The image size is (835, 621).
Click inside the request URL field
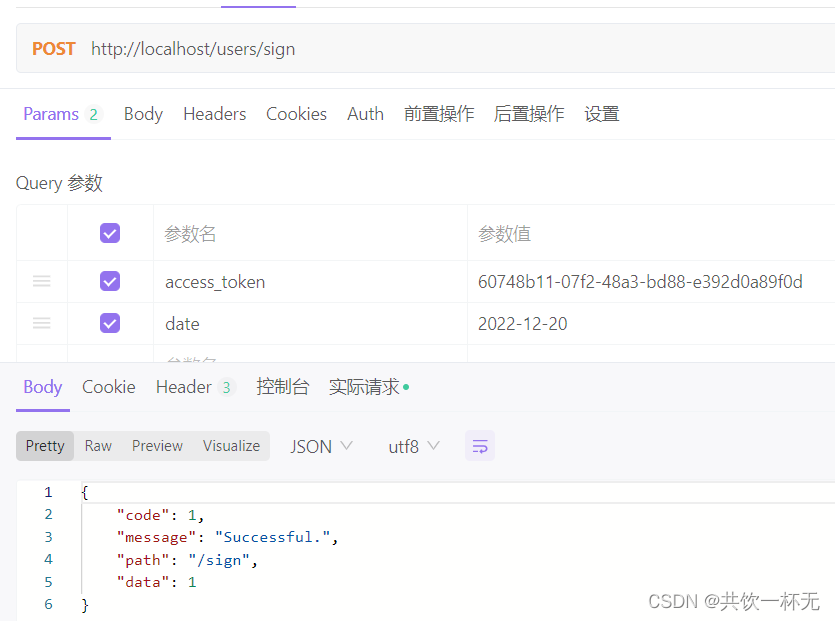(250, 48)
